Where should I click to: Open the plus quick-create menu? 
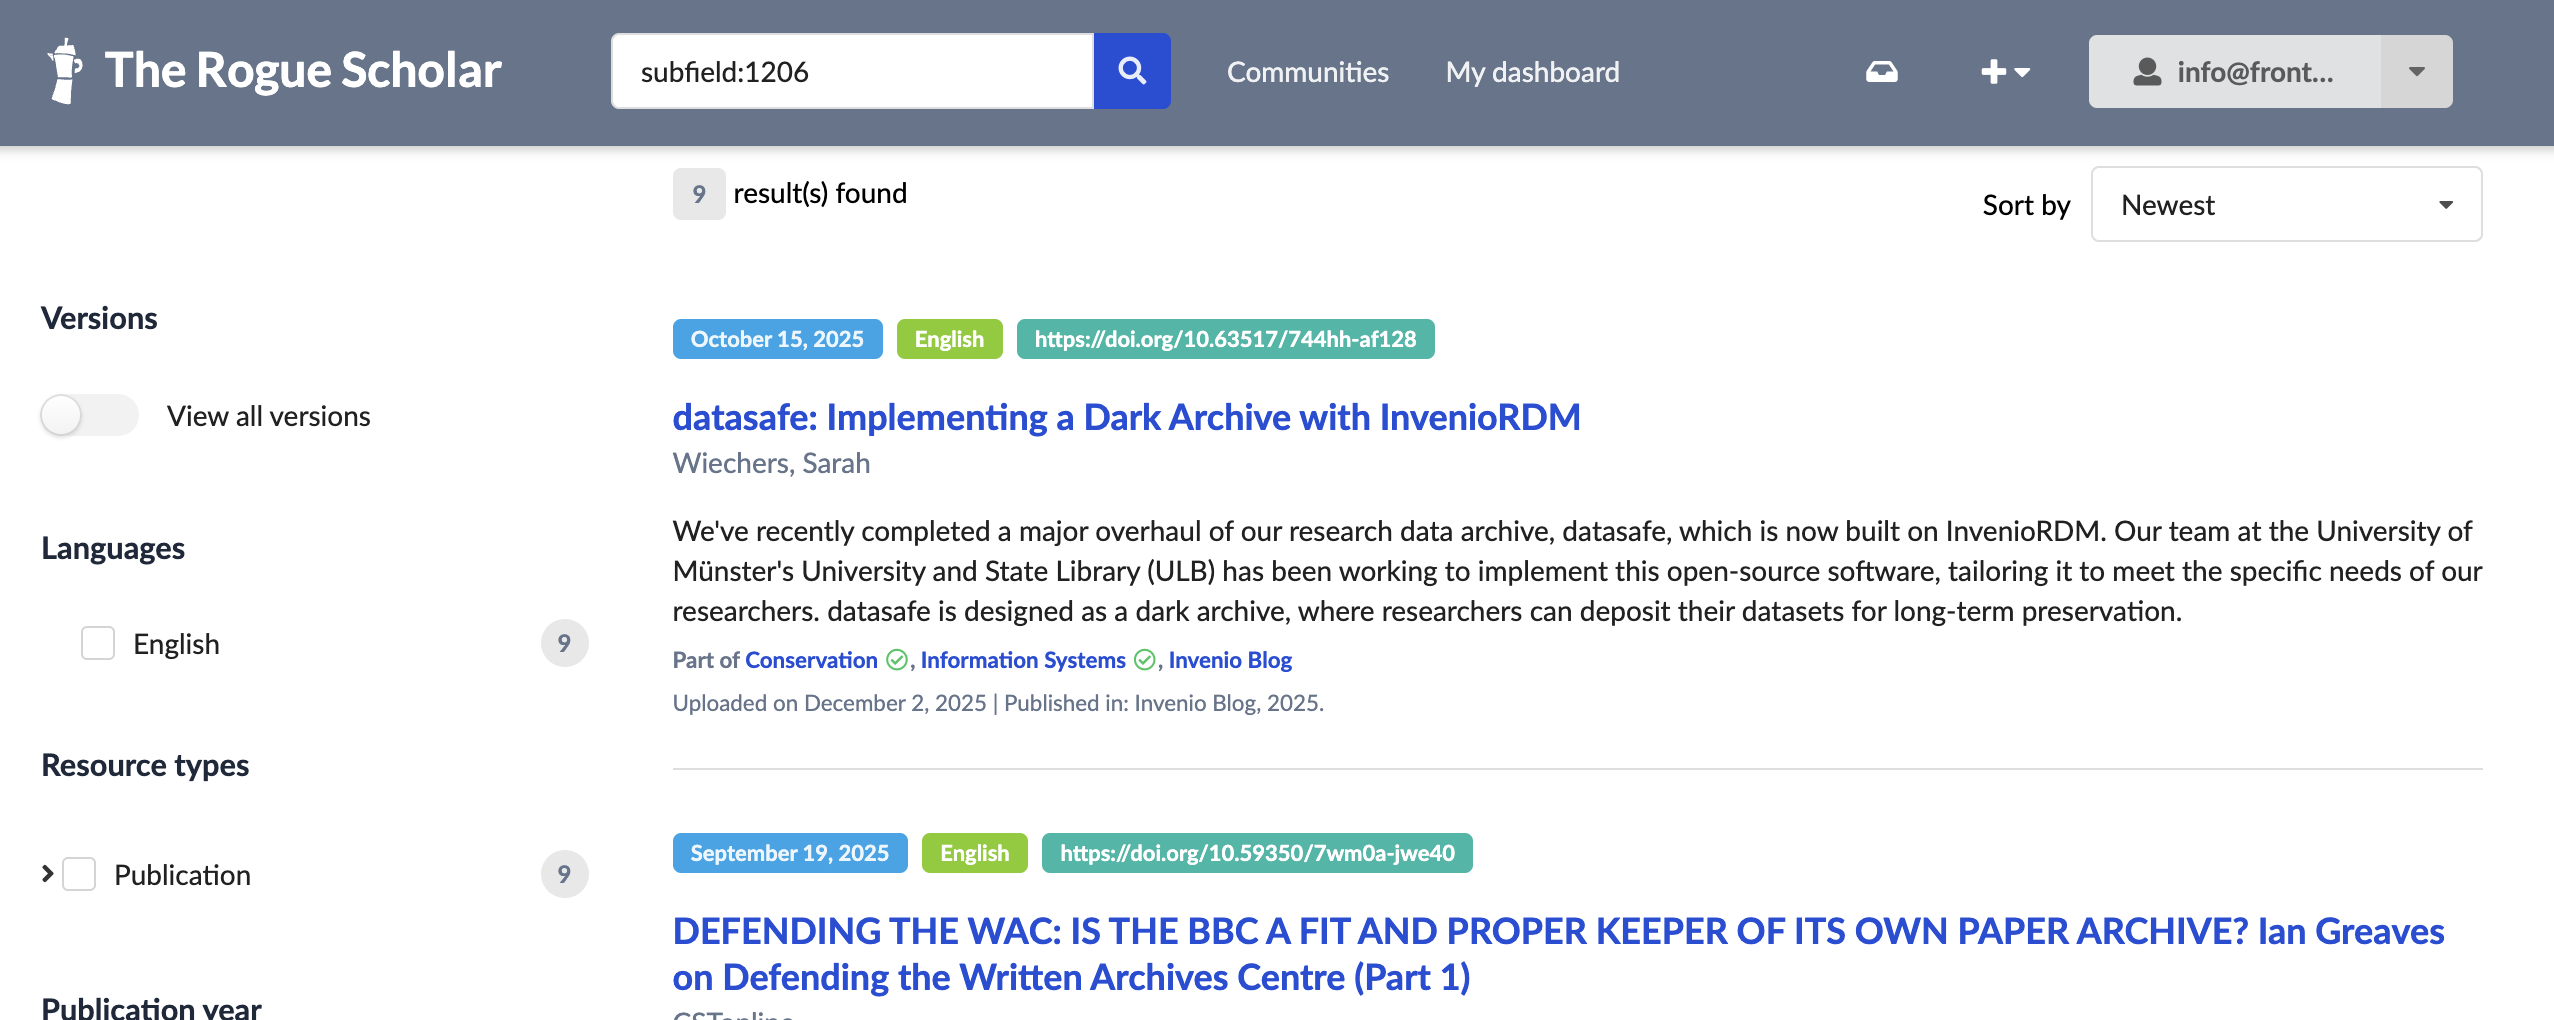click(x=2004, y=72)
